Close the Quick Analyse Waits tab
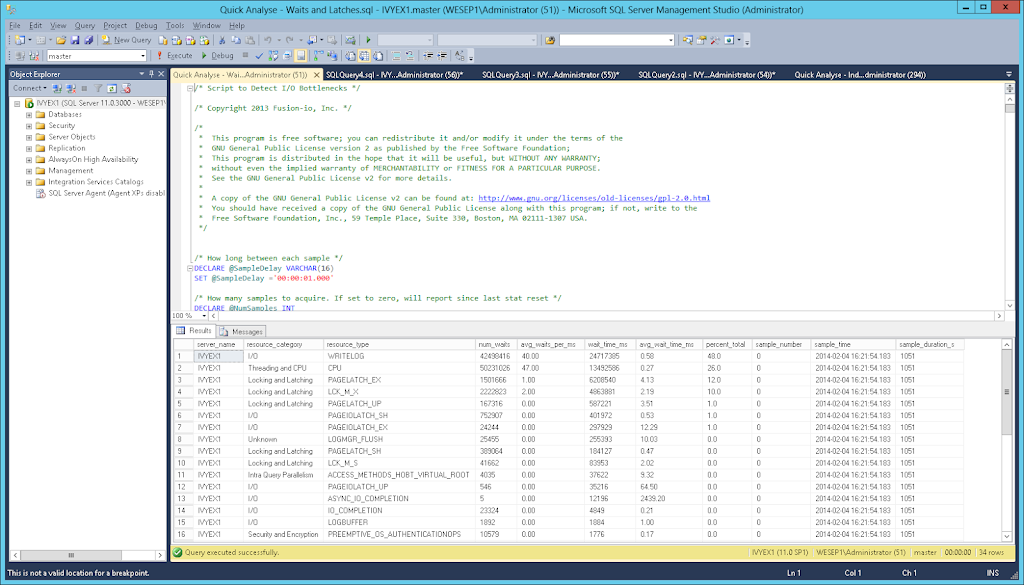 [x=317, y=75]
